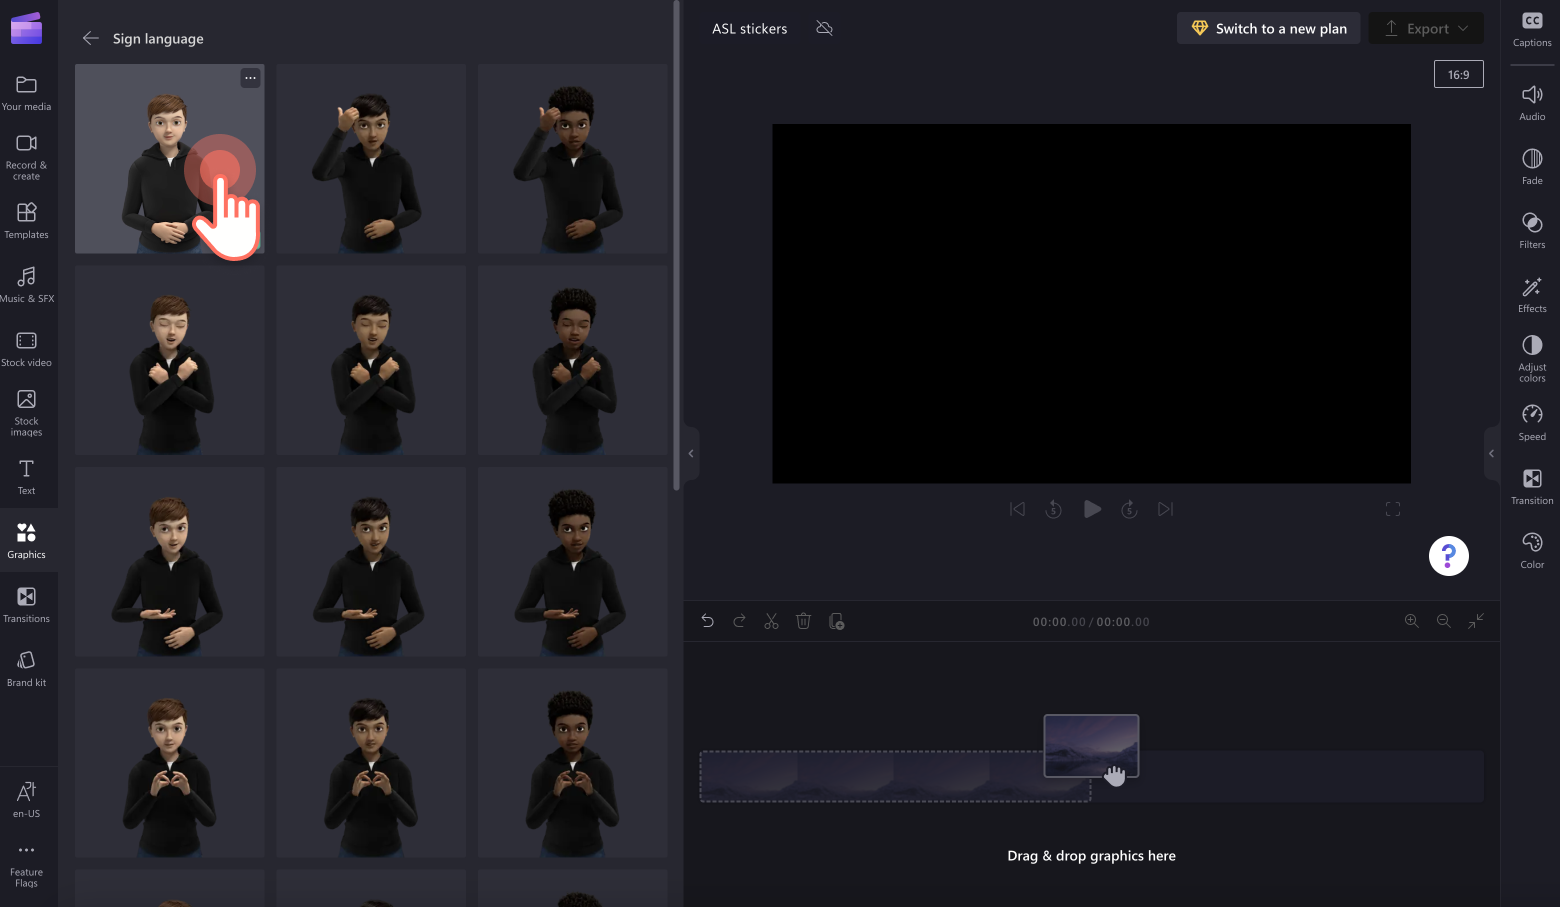
Task: Open more options on first sticker
Action: 250,77
